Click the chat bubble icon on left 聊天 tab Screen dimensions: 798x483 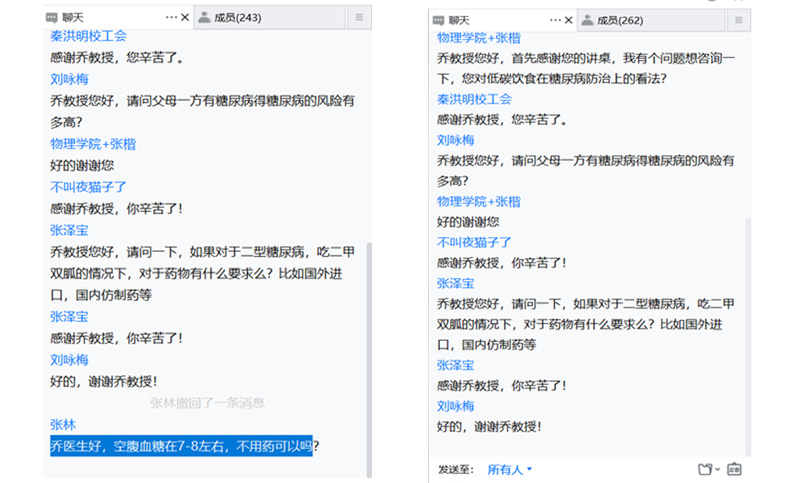coord(52,17)
